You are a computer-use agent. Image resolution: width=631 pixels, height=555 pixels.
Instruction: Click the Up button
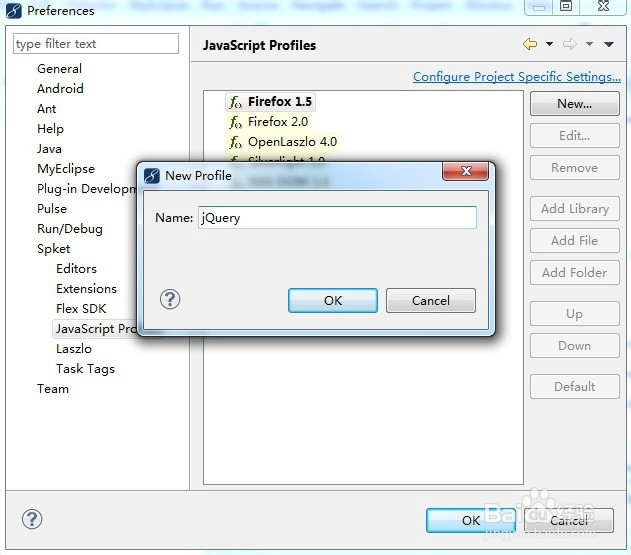click(x=575, y=314)
